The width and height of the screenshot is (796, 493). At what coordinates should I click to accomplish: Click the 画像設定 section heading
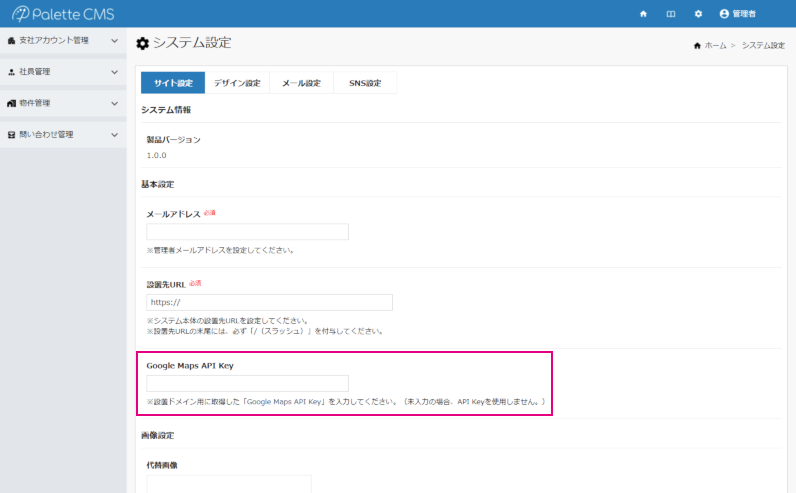tap(157, 435)
